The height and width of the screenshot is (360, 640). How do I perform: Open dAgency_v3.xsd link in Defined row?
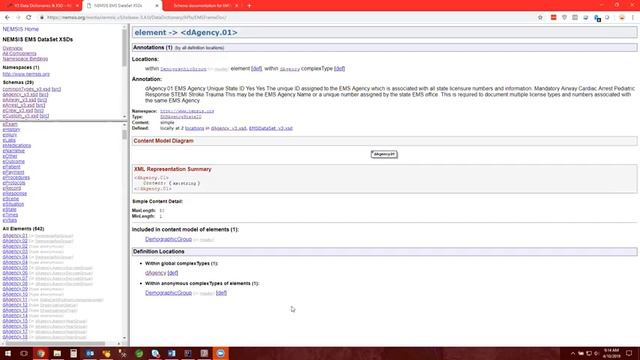229,128
